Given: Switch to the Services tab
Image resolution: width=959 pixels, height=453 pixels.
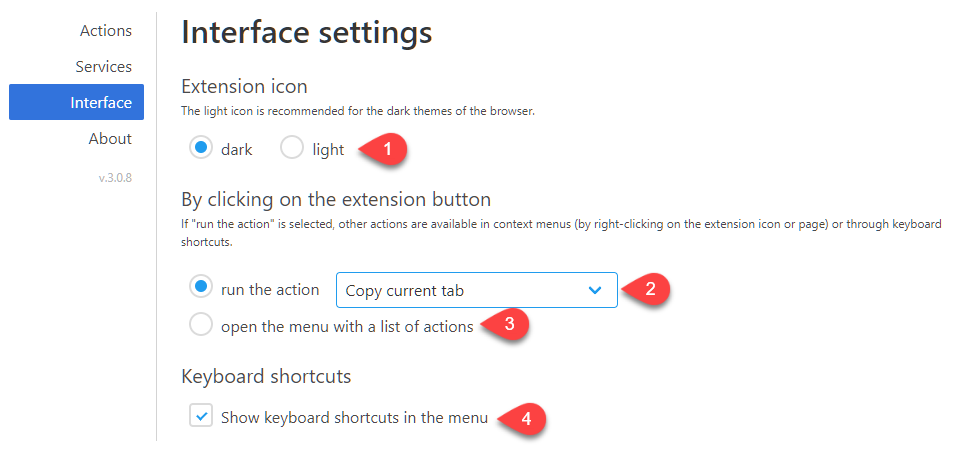Looking at the screenshot, I should click(x=103, y=66).
